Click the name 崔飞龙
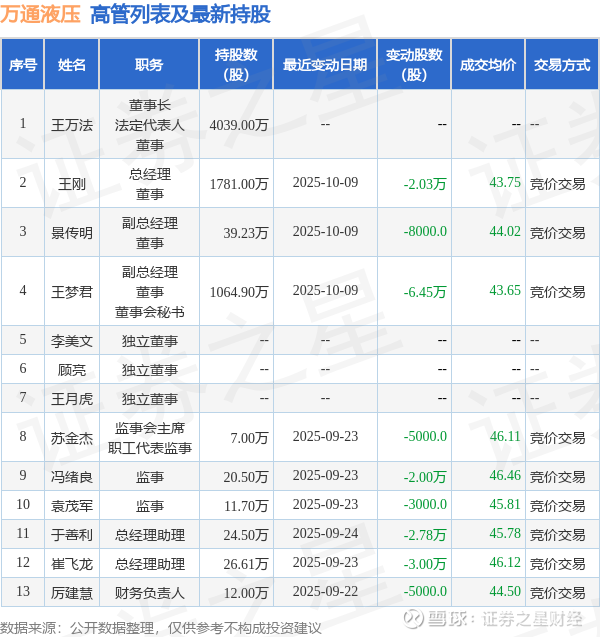600x637 pixels. click(x=72, y=564)
